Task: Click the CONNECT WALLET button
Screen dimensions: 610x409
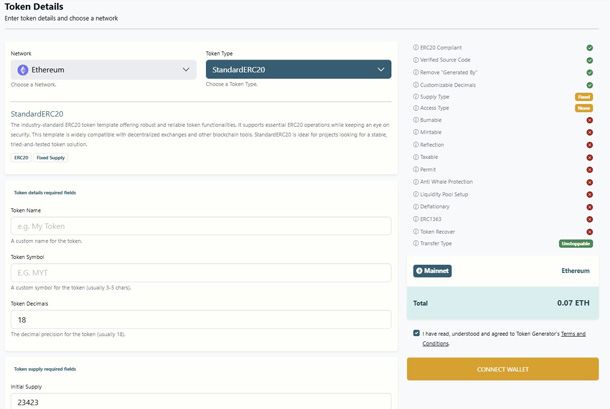Action: pyautogui.click(x=503, y=369)
